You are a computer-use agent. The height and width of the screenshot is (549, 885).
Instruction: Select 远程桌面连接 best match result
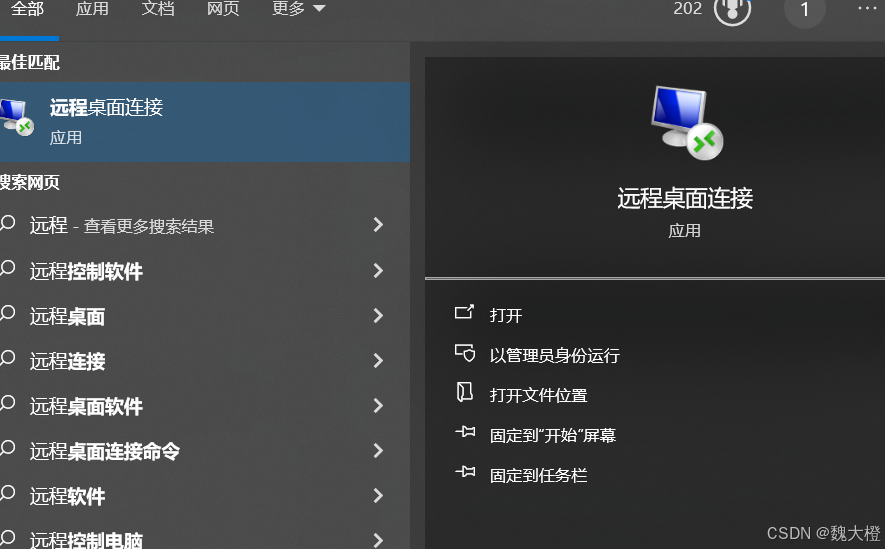click(x=205, y=122)
